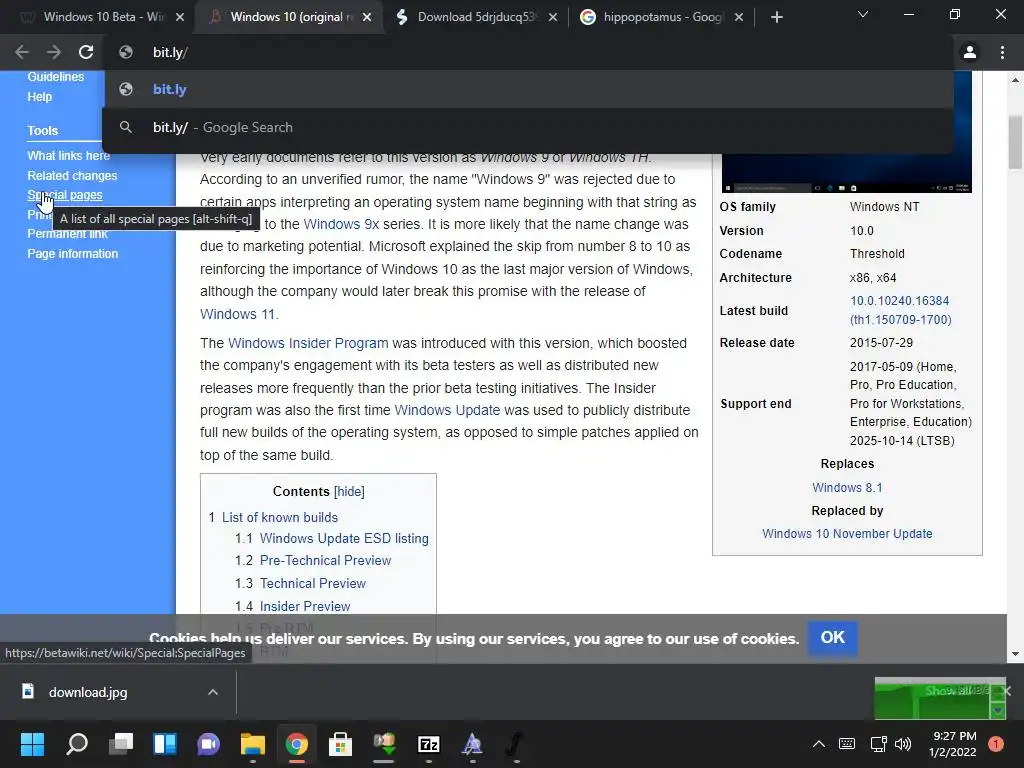Switch to the Download 5drjducq53 tab
1024x768 pixels.
click(x=477, y=18)
